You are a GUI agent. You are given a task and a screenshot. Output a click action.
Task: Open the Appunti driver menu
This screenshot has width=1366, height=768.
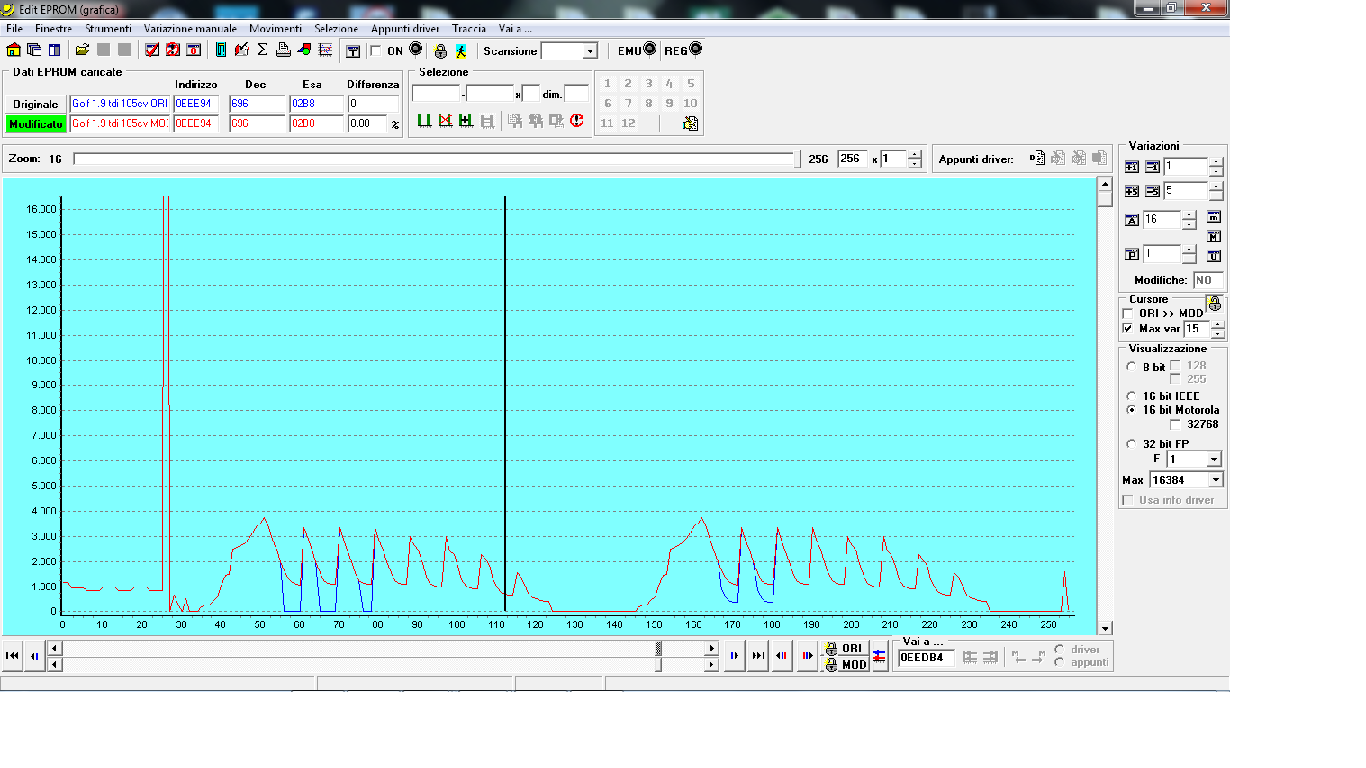405,29
